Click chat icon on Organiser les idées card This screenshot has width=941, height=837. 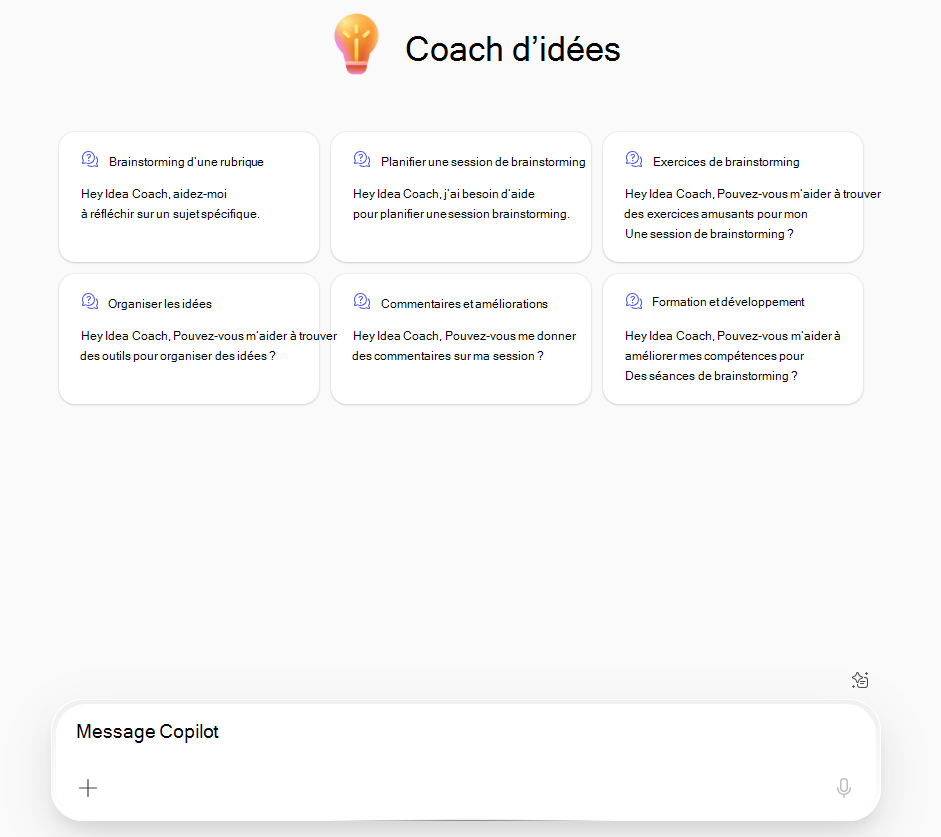90,301
